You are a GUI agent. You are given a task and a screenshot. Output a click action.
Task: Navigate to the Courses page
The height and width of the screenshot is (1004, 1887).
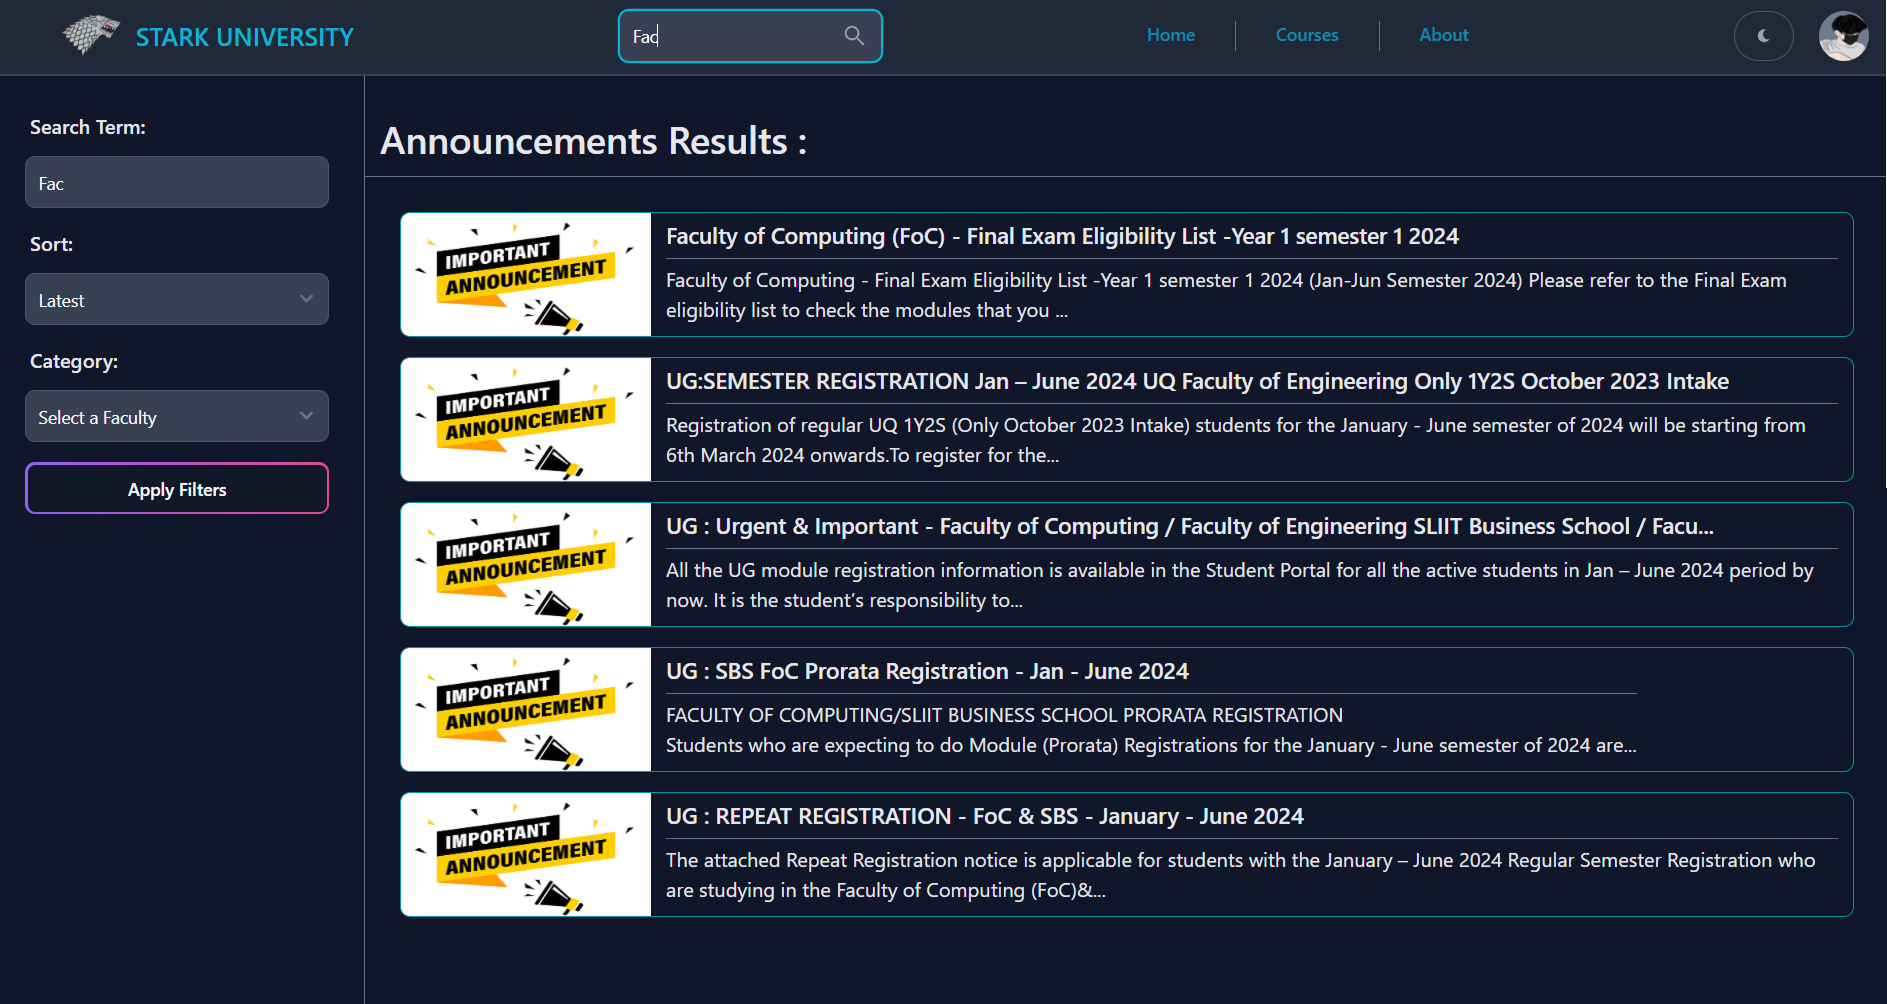(1306, 35)
